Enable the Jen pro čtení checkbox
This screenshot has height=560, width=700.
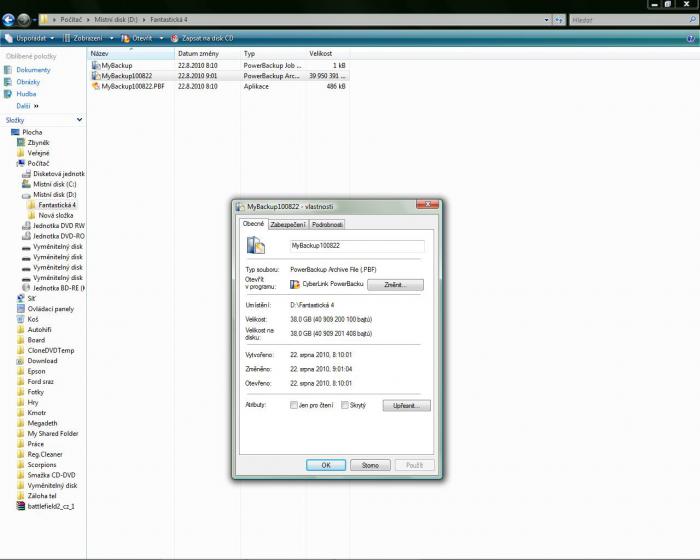pyautogui.click(x=293, y=405)
